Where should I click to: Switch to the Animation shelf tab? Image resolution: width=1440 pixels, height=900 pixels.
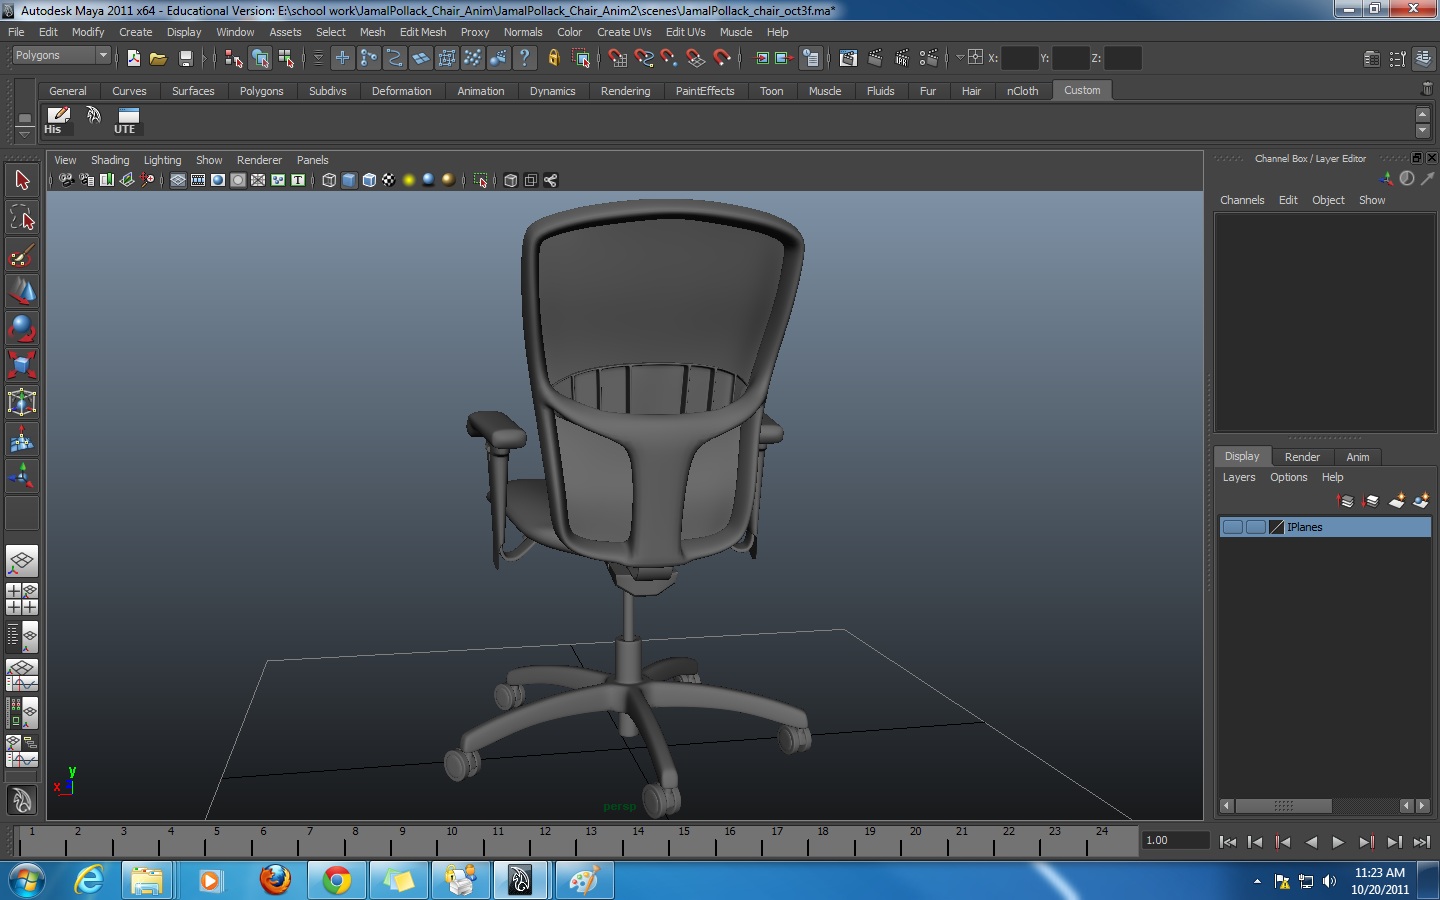click(x=480, y=91)
